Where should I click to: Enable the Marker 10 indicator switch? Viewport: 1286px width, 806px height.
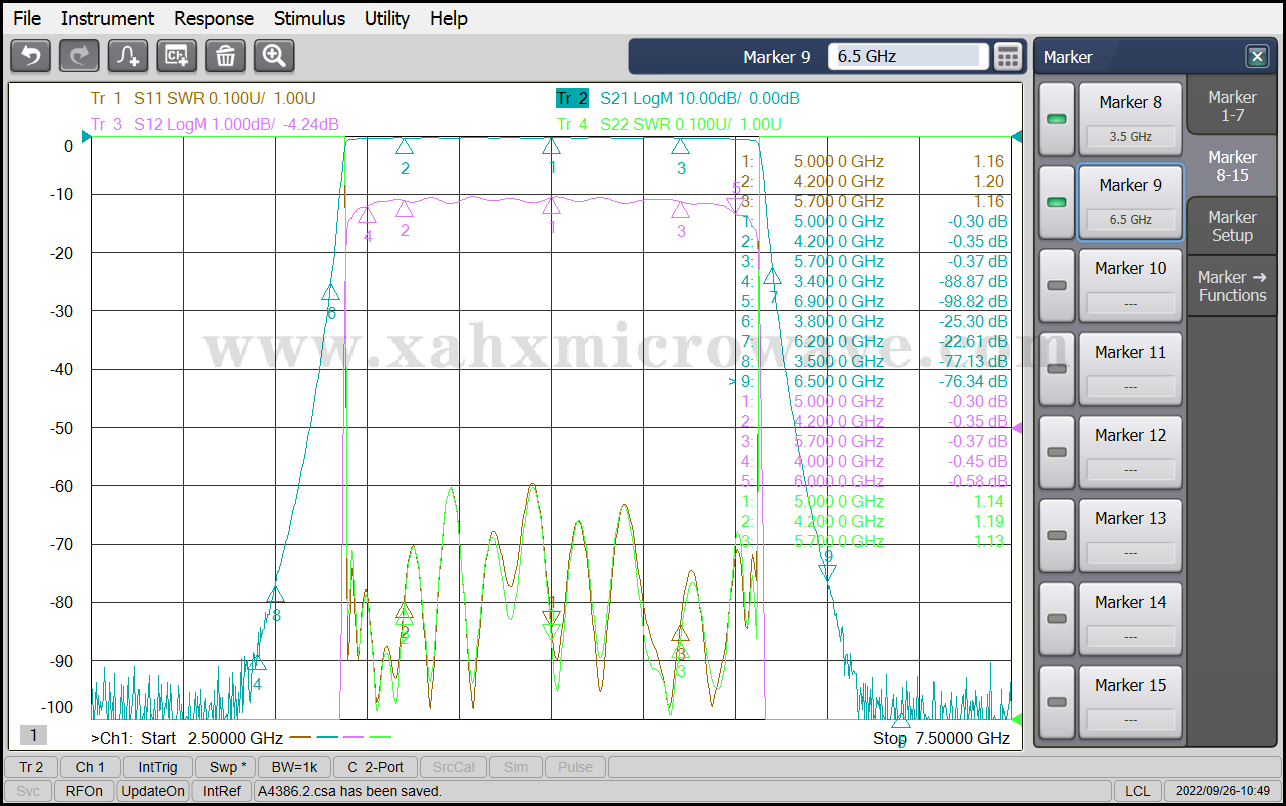(1056, 285)
